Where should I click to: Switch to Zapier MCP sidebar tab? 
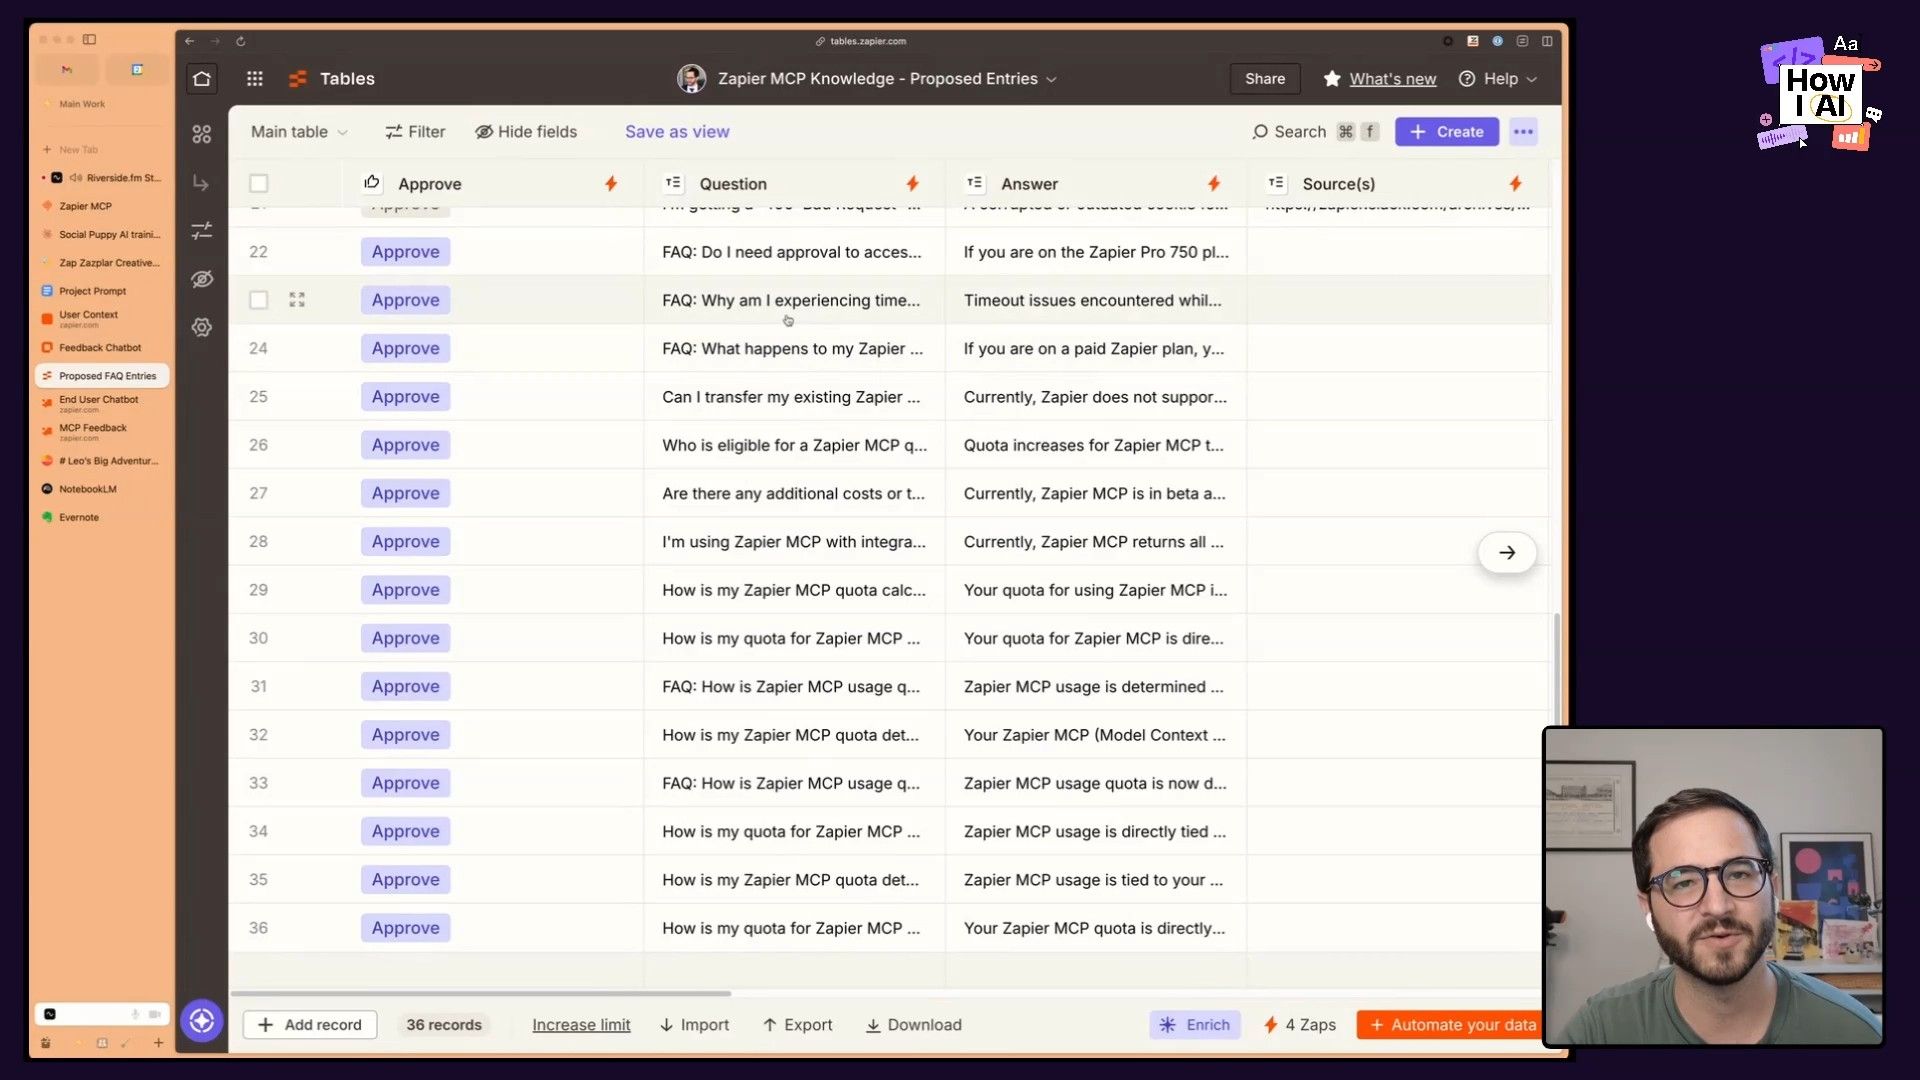101,206
